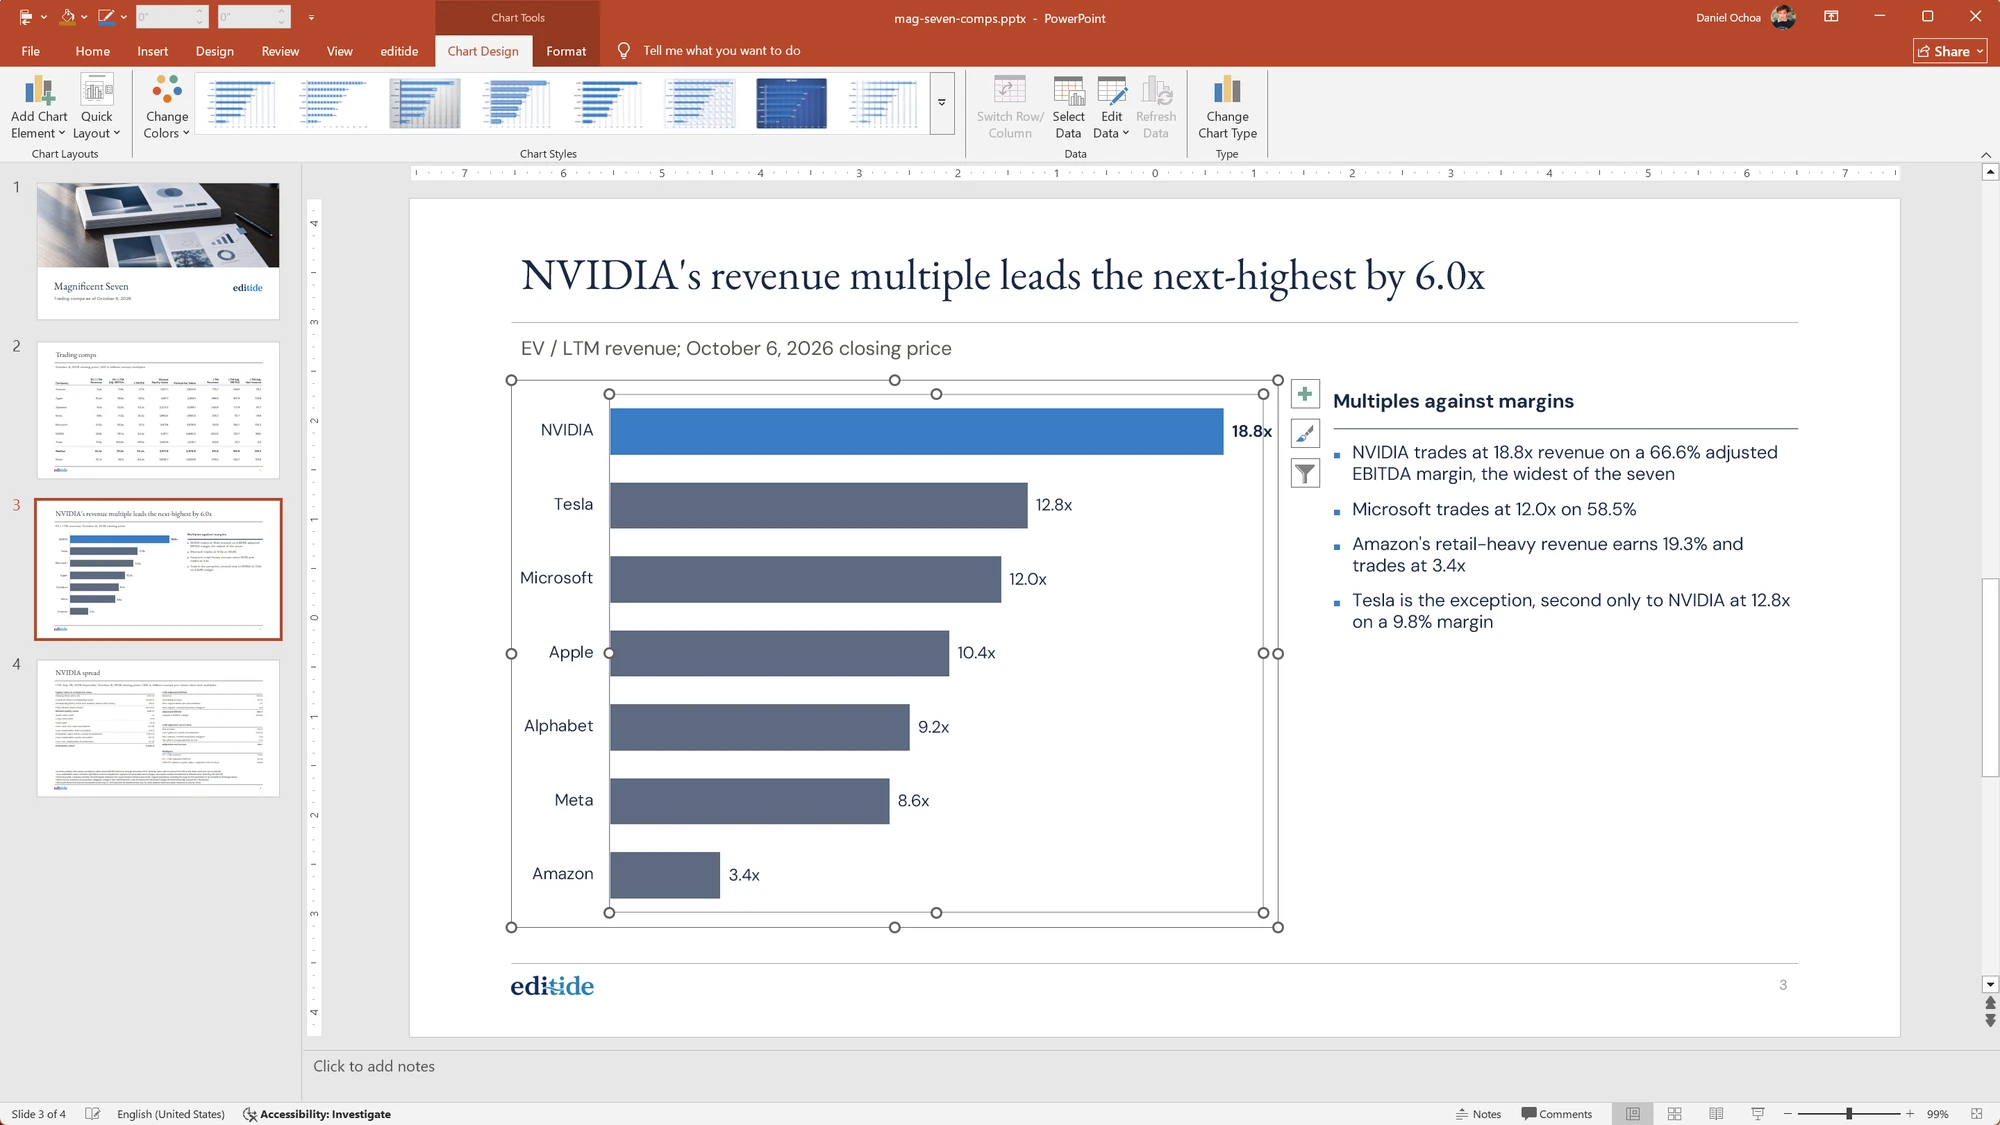Click Select Data button
2000x1125 pixels.
click(x=1068, y=107)
